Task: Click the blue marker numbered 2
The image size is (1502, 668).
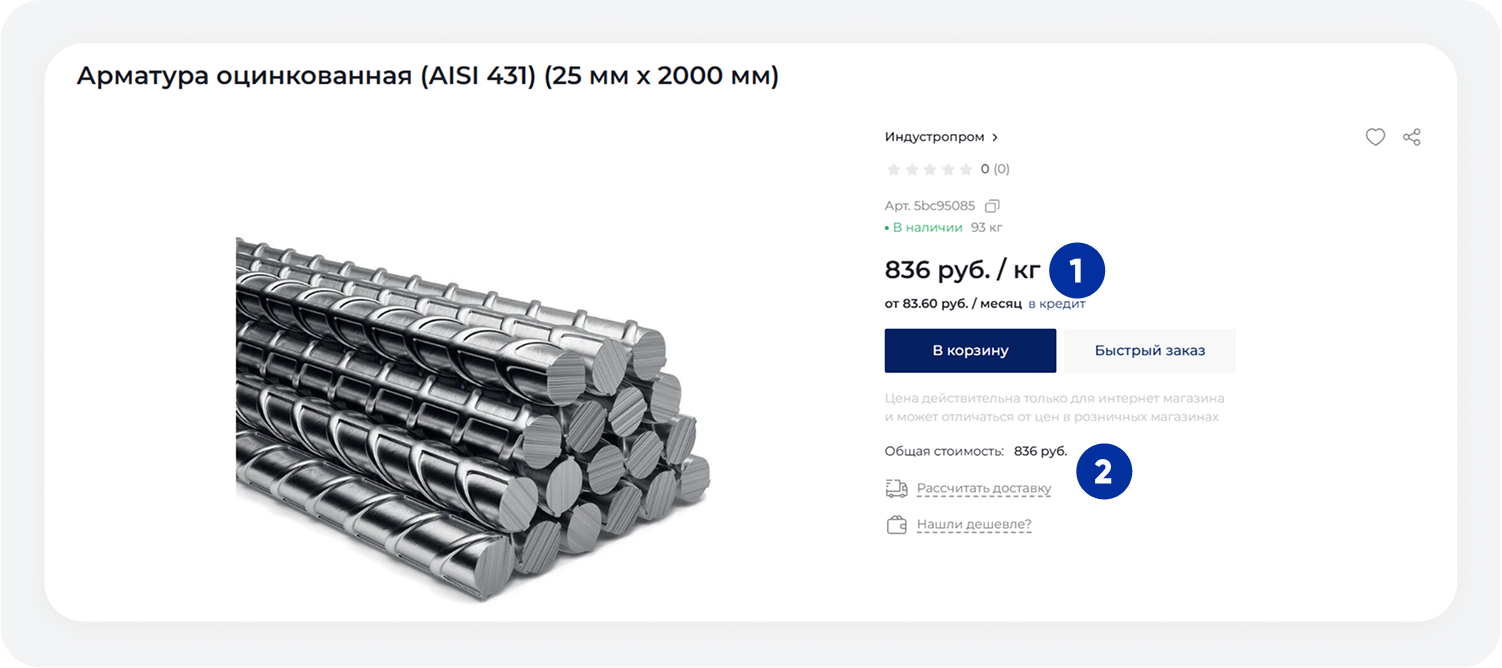Action: (1103, 471)
